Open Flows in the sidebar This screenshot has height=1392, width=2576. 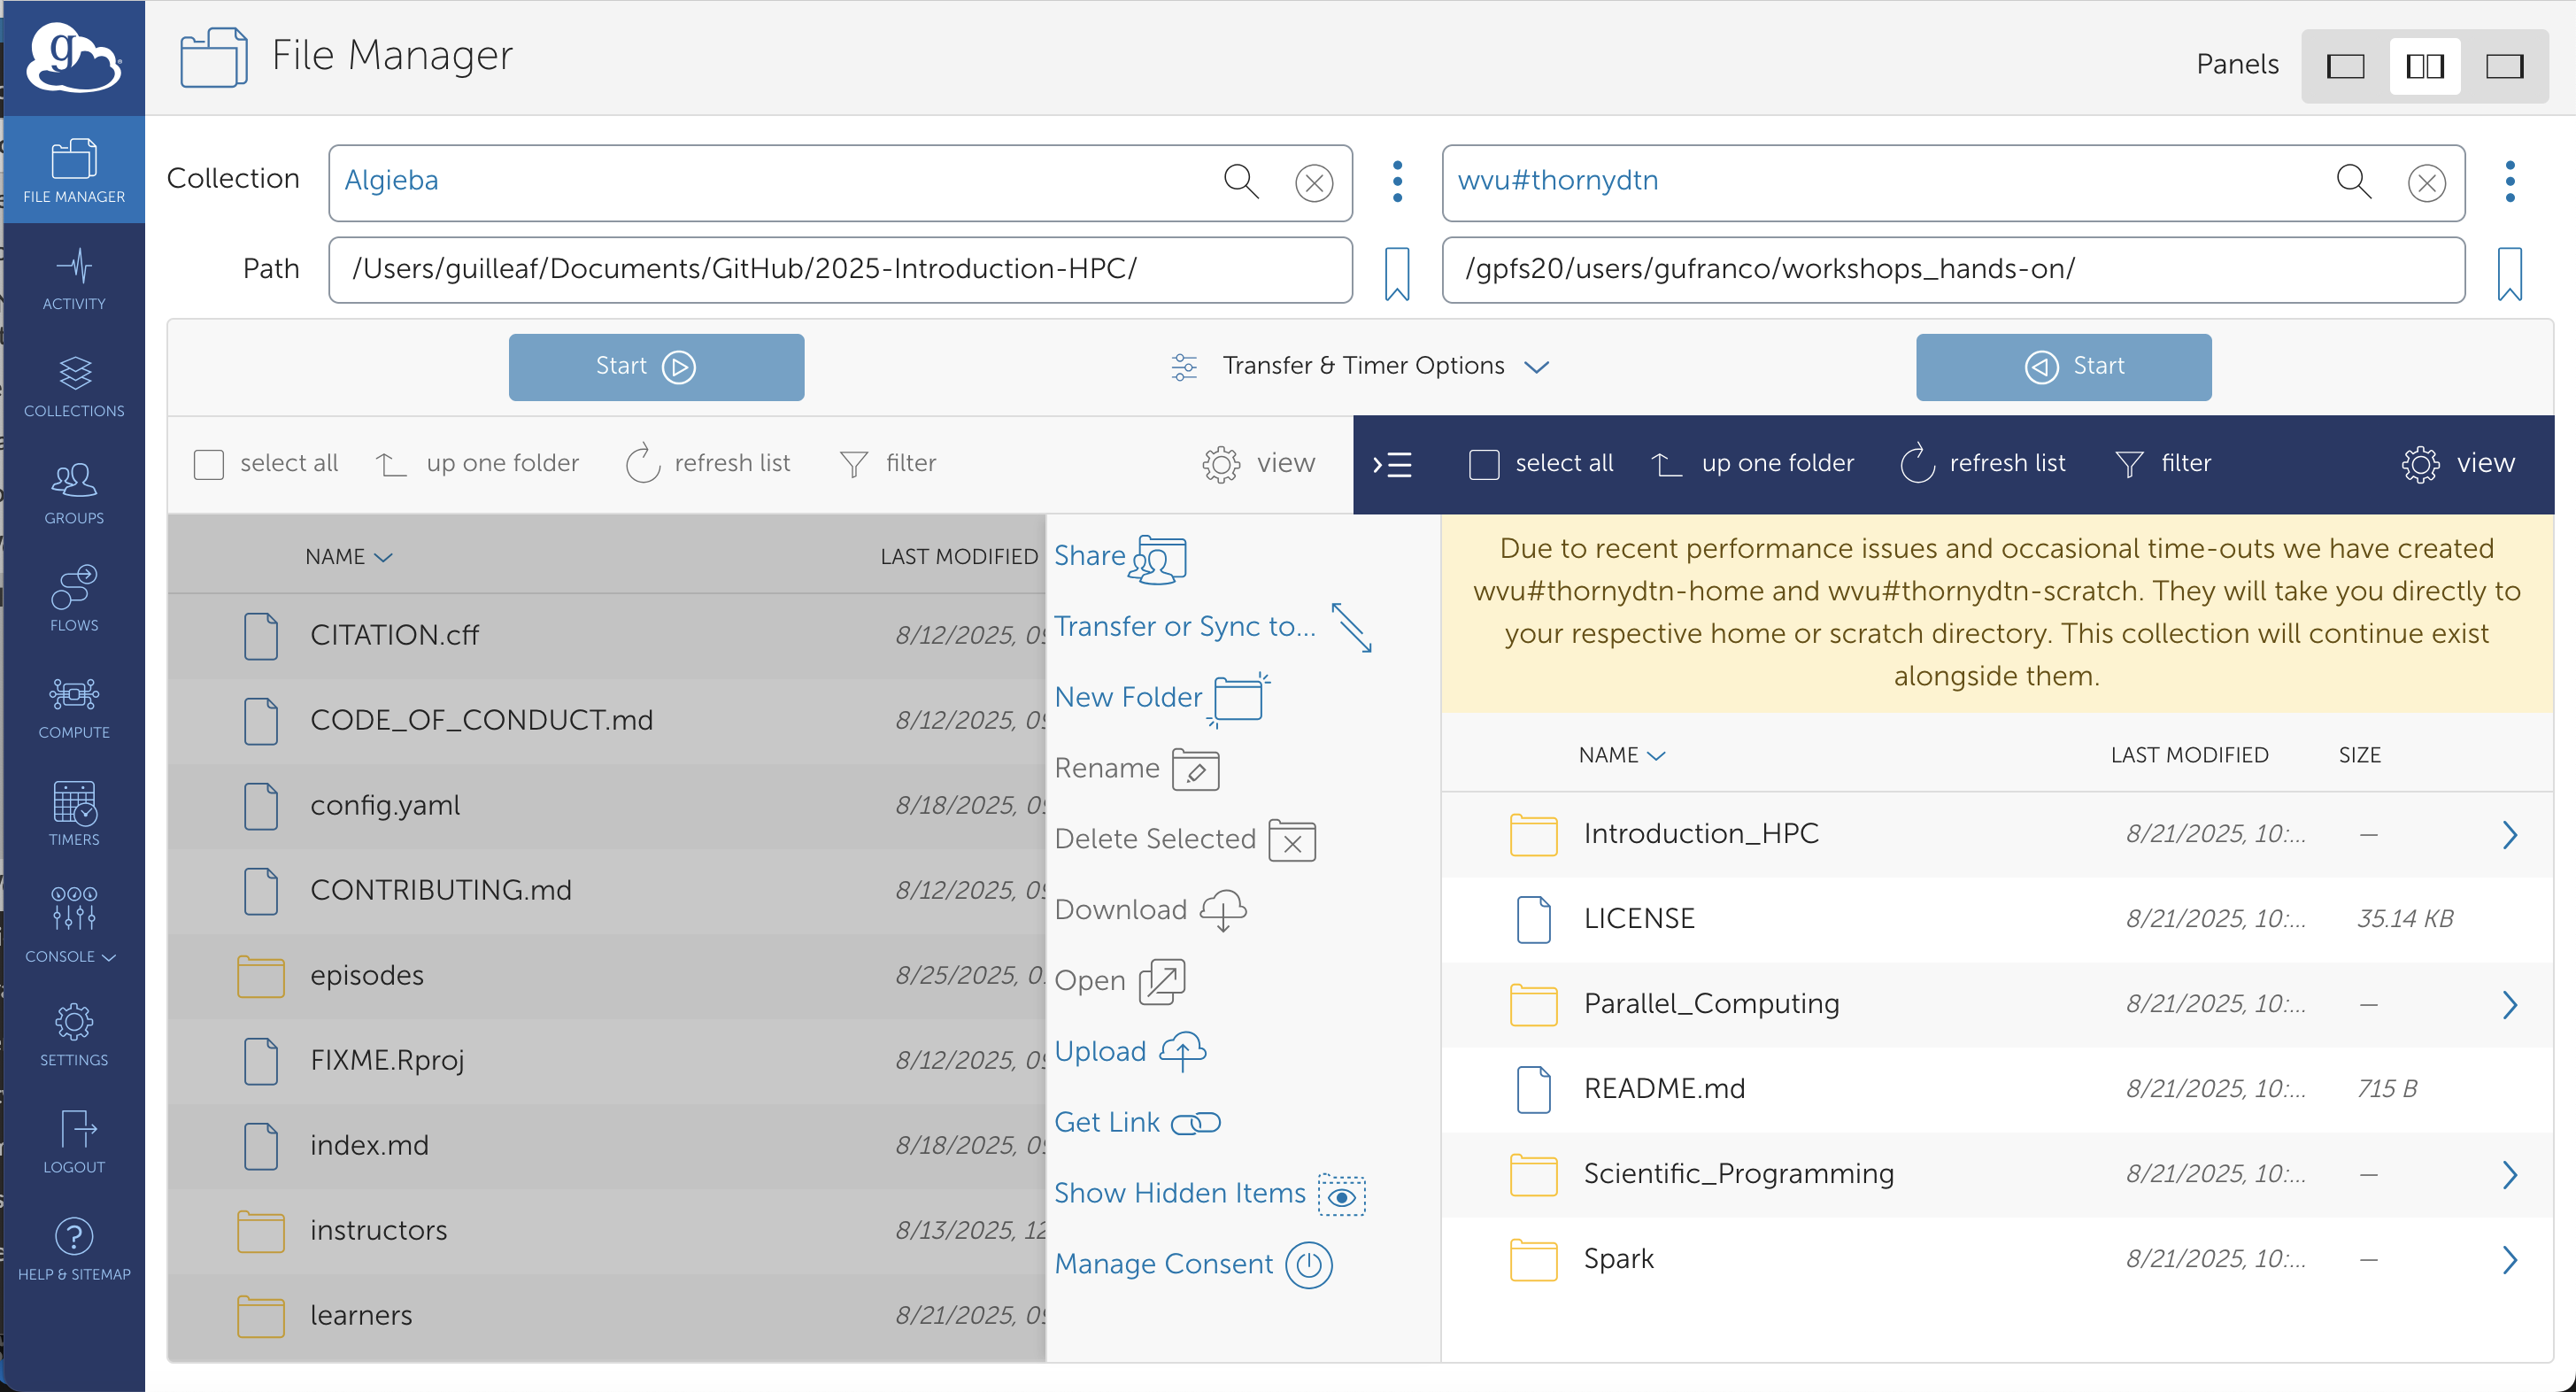pyautogui.click(x=74, y=600)
